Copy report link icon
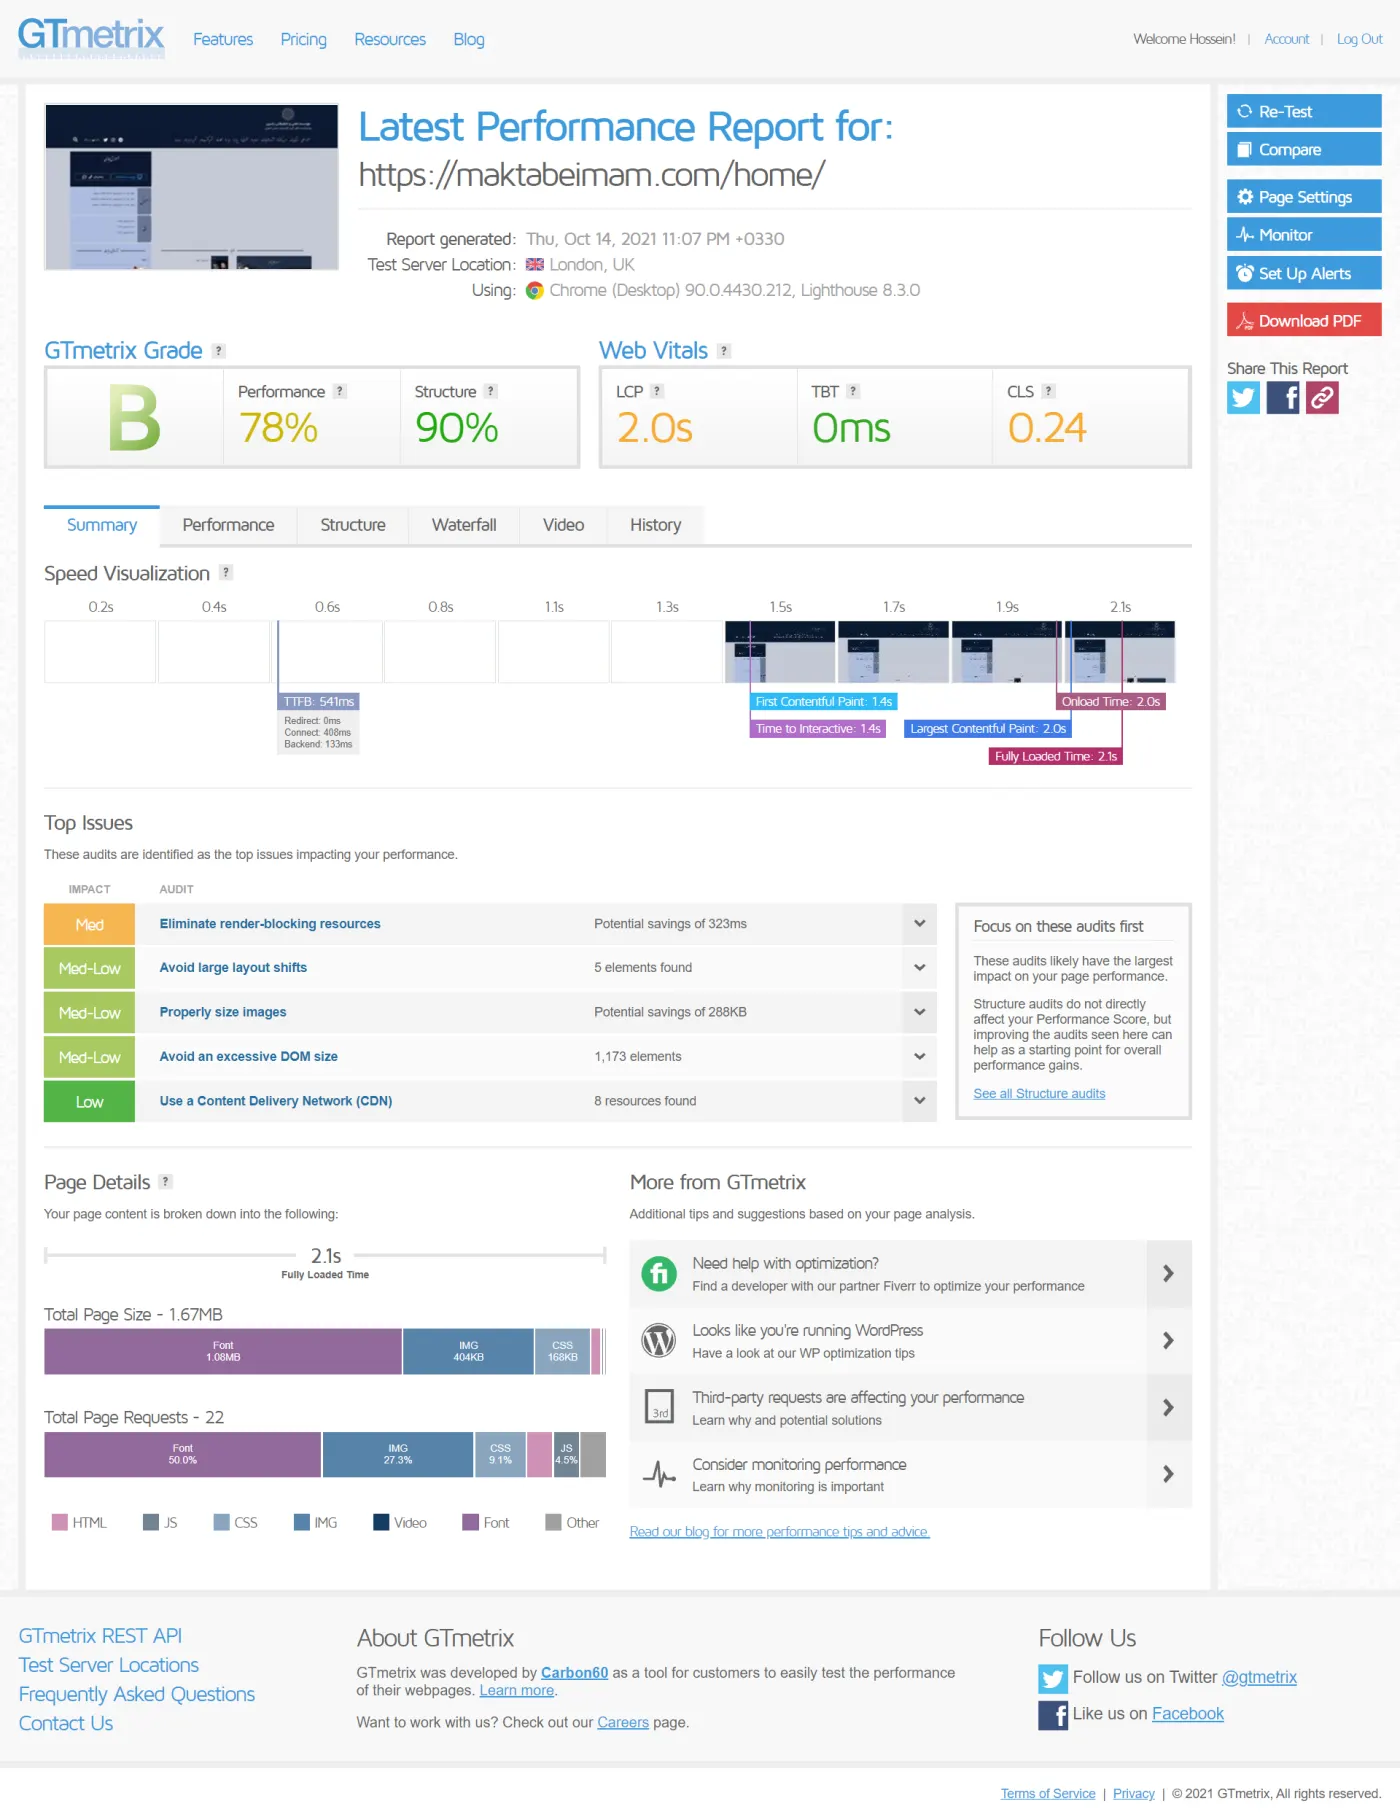Image resolution: width=1400 pixels, height=1820 pixels. pos(1322,398)
